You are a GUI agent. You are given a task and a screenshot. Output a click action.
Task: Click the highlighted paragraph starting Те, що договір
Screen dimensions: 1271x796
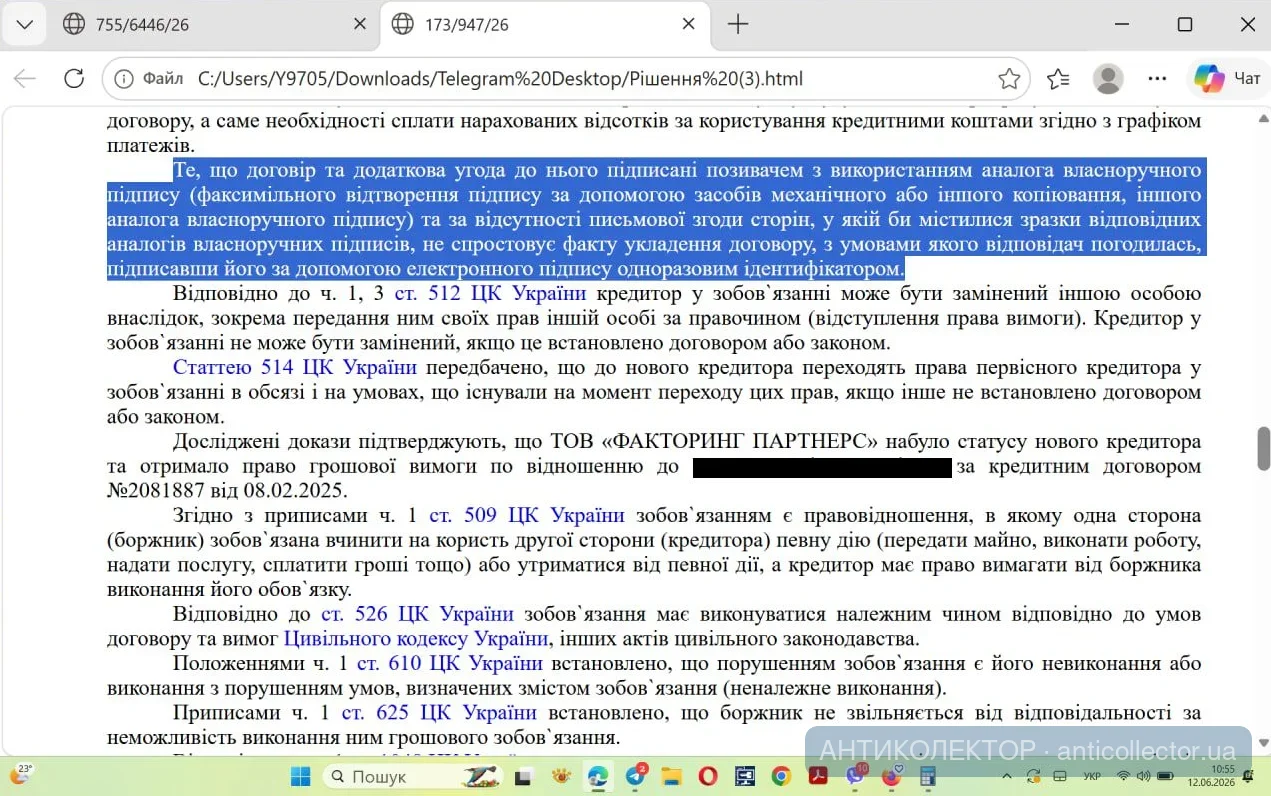[x=656, y=218]
